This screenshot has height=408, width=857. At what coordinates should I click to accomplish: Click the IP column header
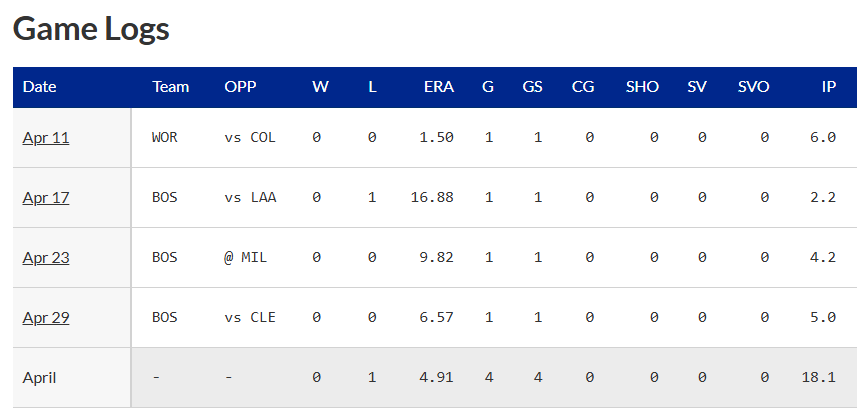click(828, 87)
